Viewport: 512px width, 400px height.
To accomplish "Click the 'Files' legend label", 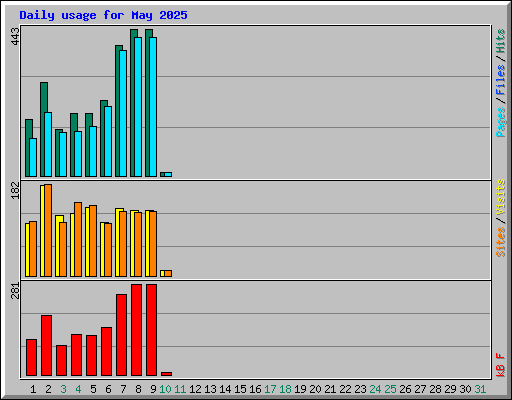I will (x=501, y=80).
